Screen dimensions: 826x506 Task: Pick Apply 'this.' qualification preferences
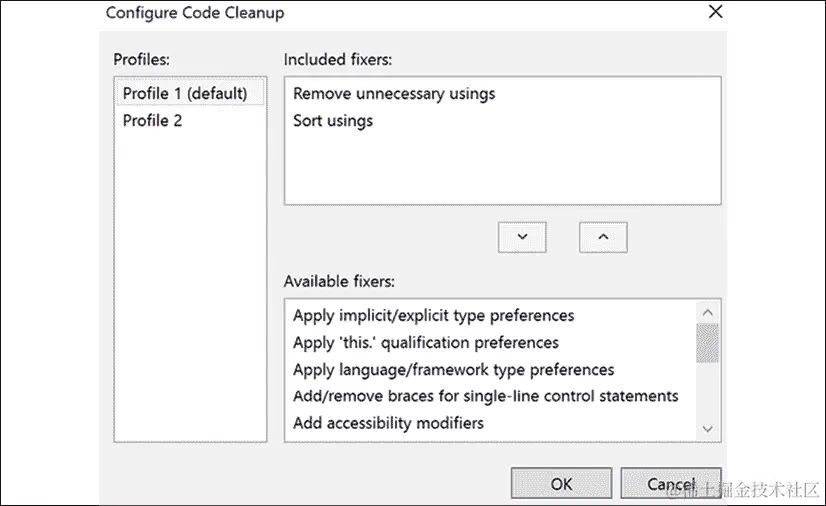(425, 343)
